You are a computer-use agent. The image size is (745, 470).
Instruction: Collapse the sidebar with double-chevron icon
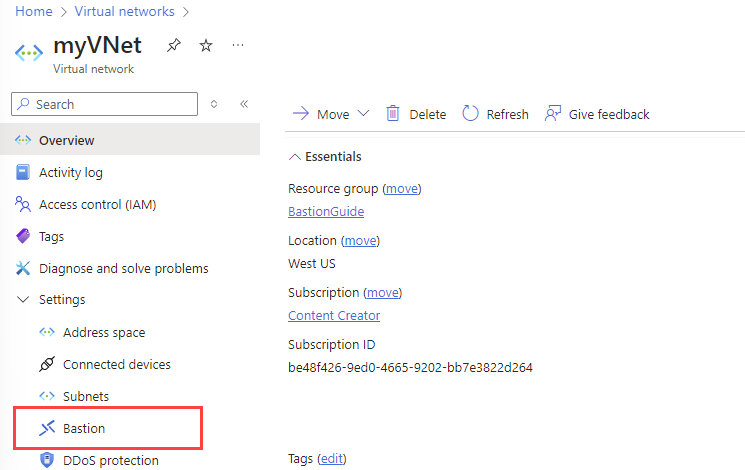point(244,104)
